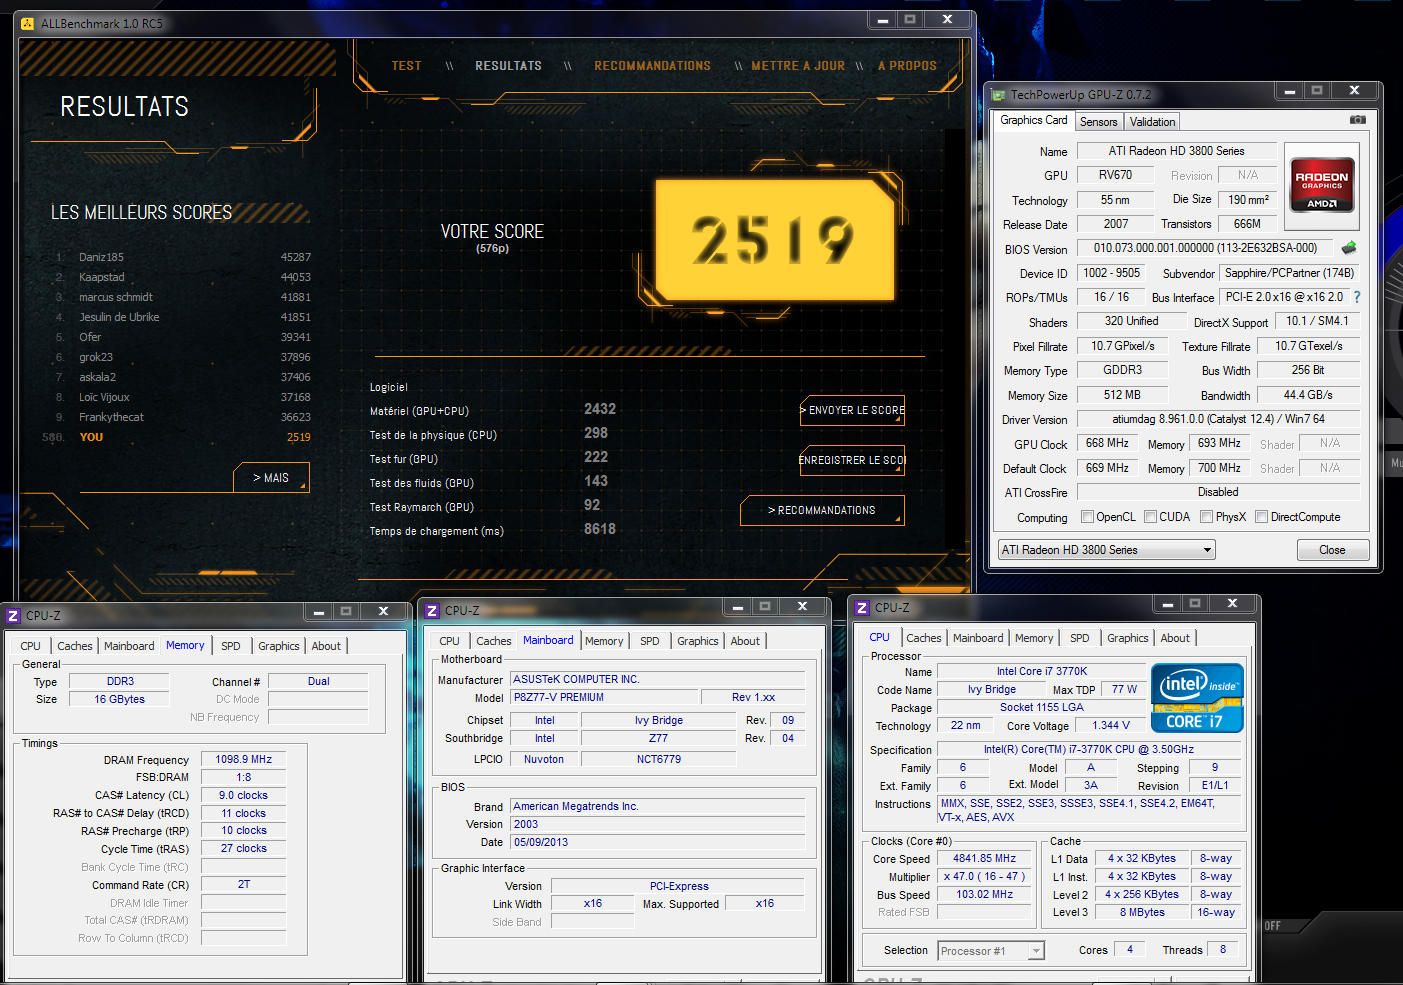The image size is (1403, 985).
Task: Select the Graphics Card tab in GPU-Z
Action: [1034, 120]
